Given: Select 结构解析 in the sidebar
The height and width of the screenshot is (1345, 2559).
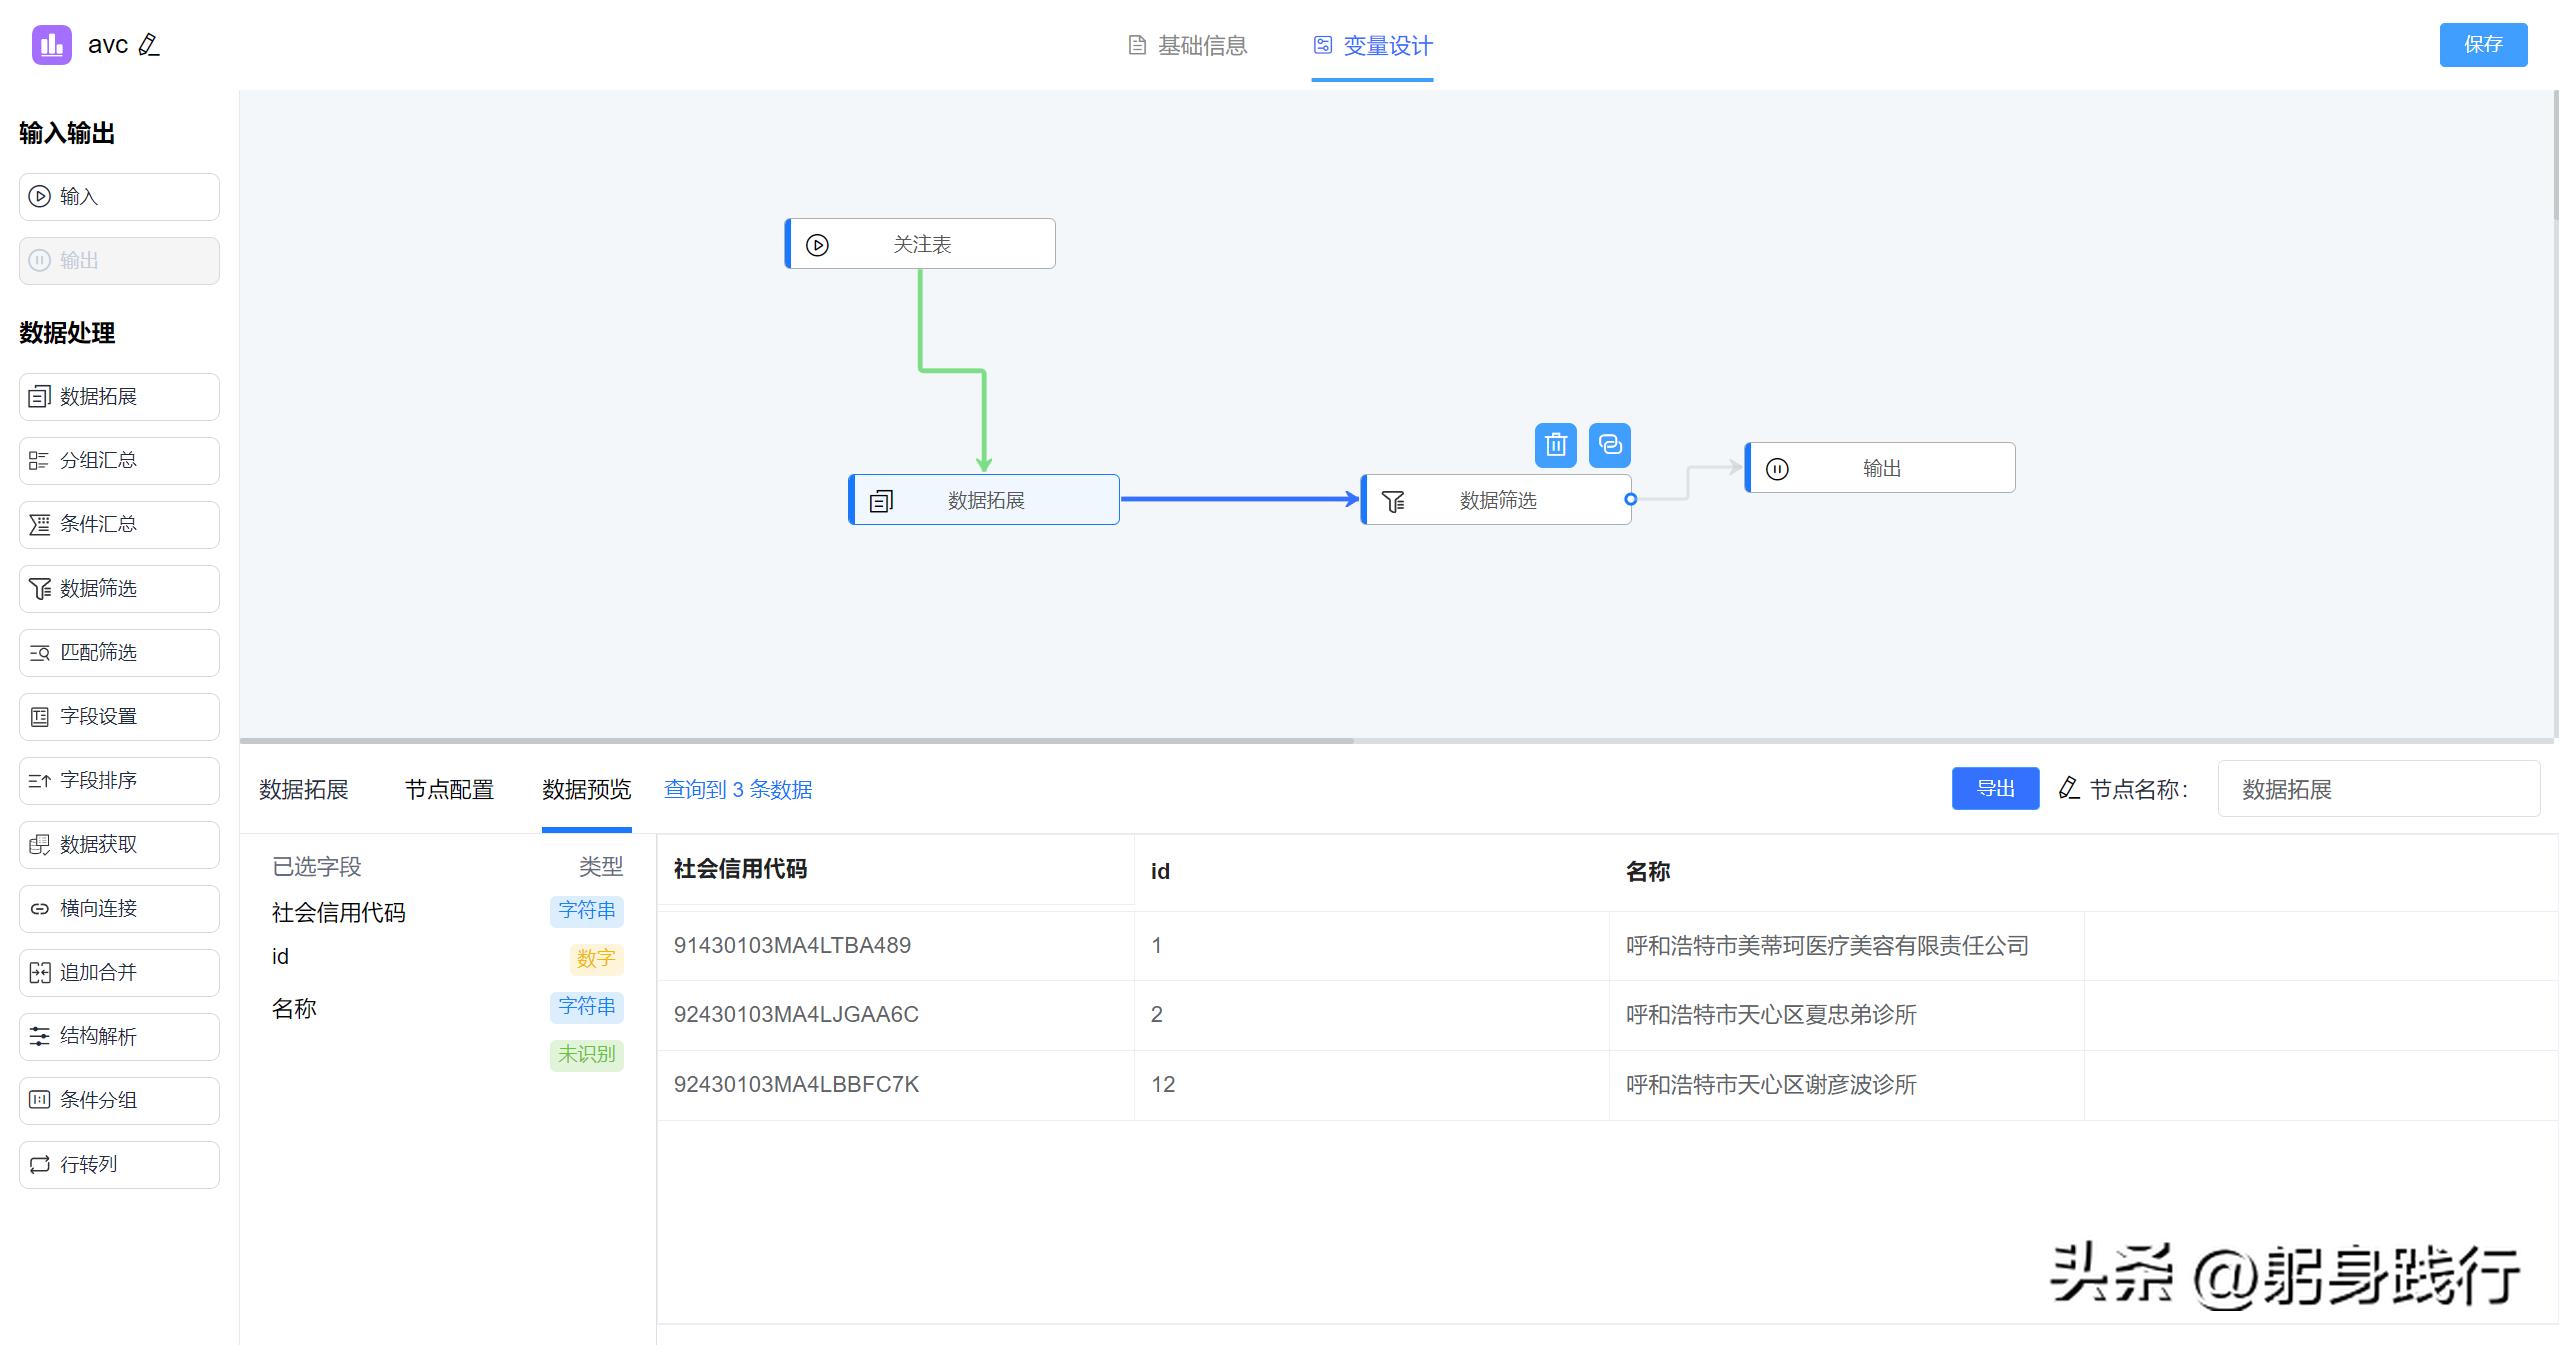Looking at the screenshot, I should tap(119, 1037).
